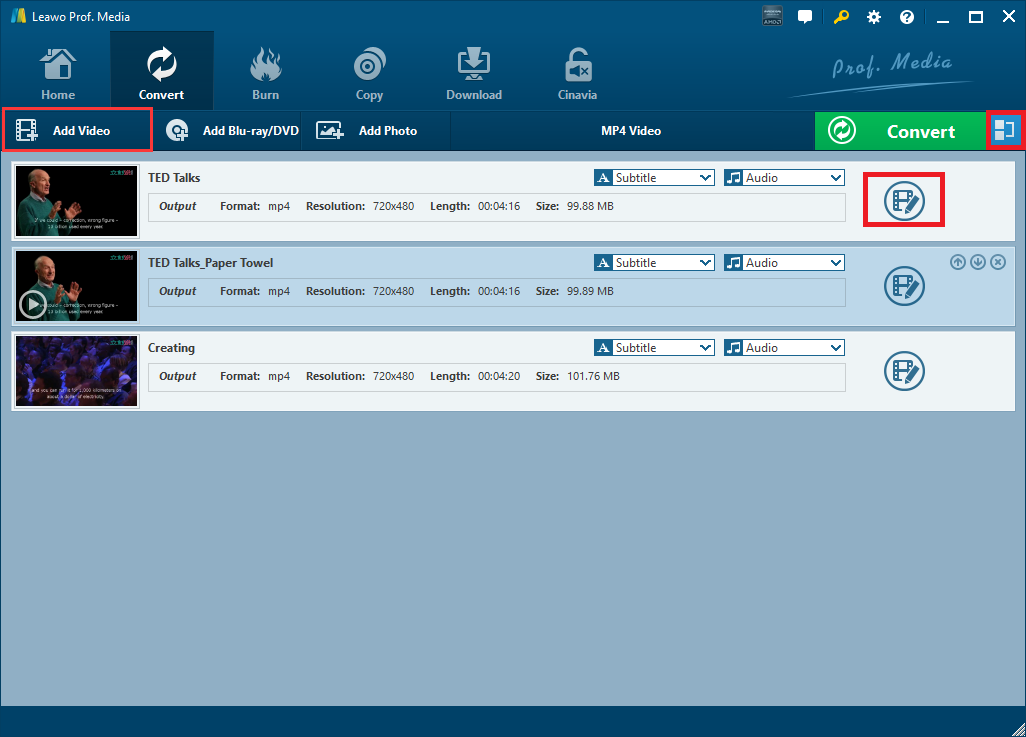The height and width of the screenshot is (737, 1026).
Task: Move TED Talks_Paper Towel down in list
Action: click(978, 262)
